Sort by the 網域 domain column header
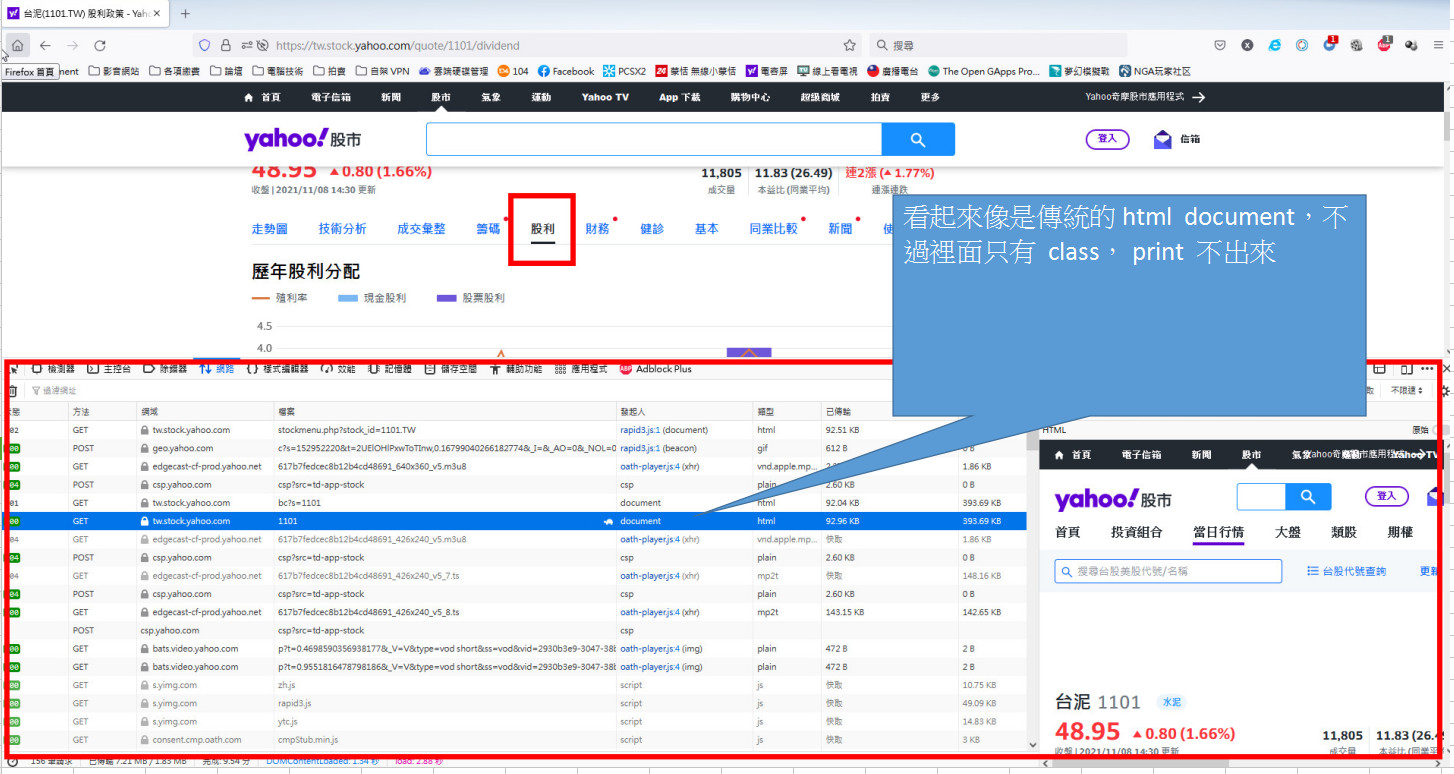 point(206,411)
